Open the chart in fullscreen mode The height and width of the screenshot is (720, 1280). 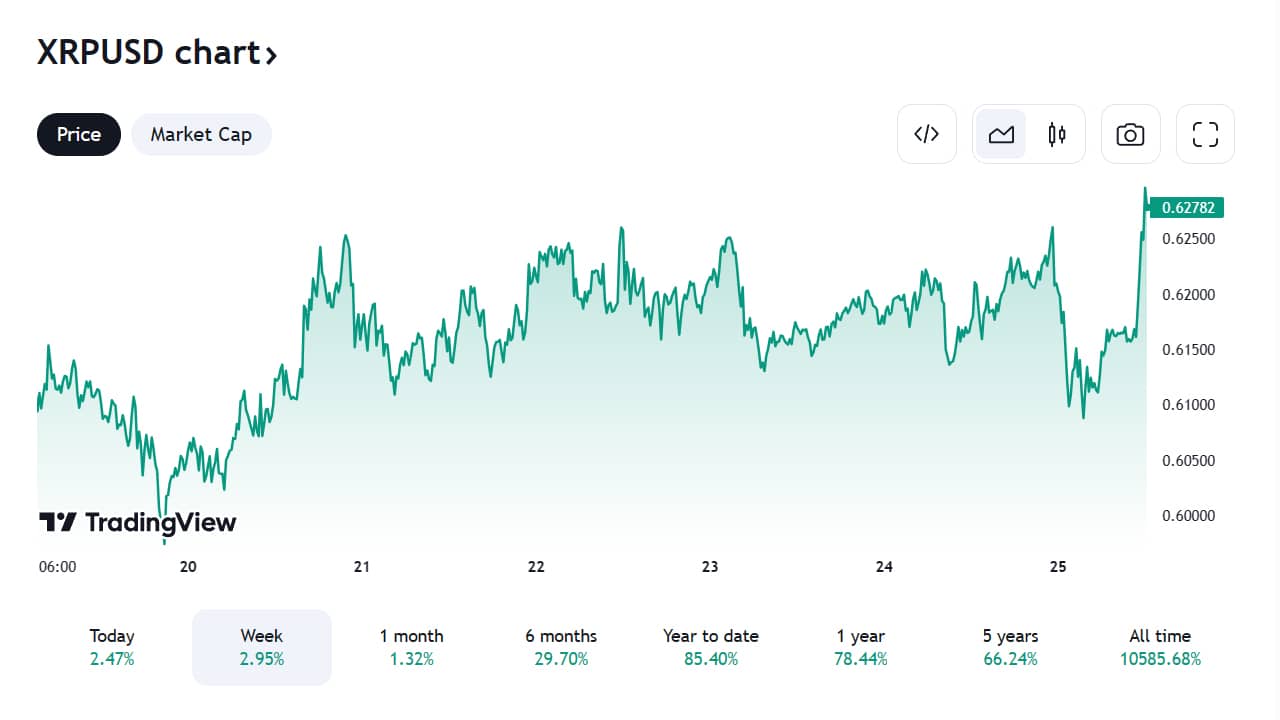[1205, 134]
